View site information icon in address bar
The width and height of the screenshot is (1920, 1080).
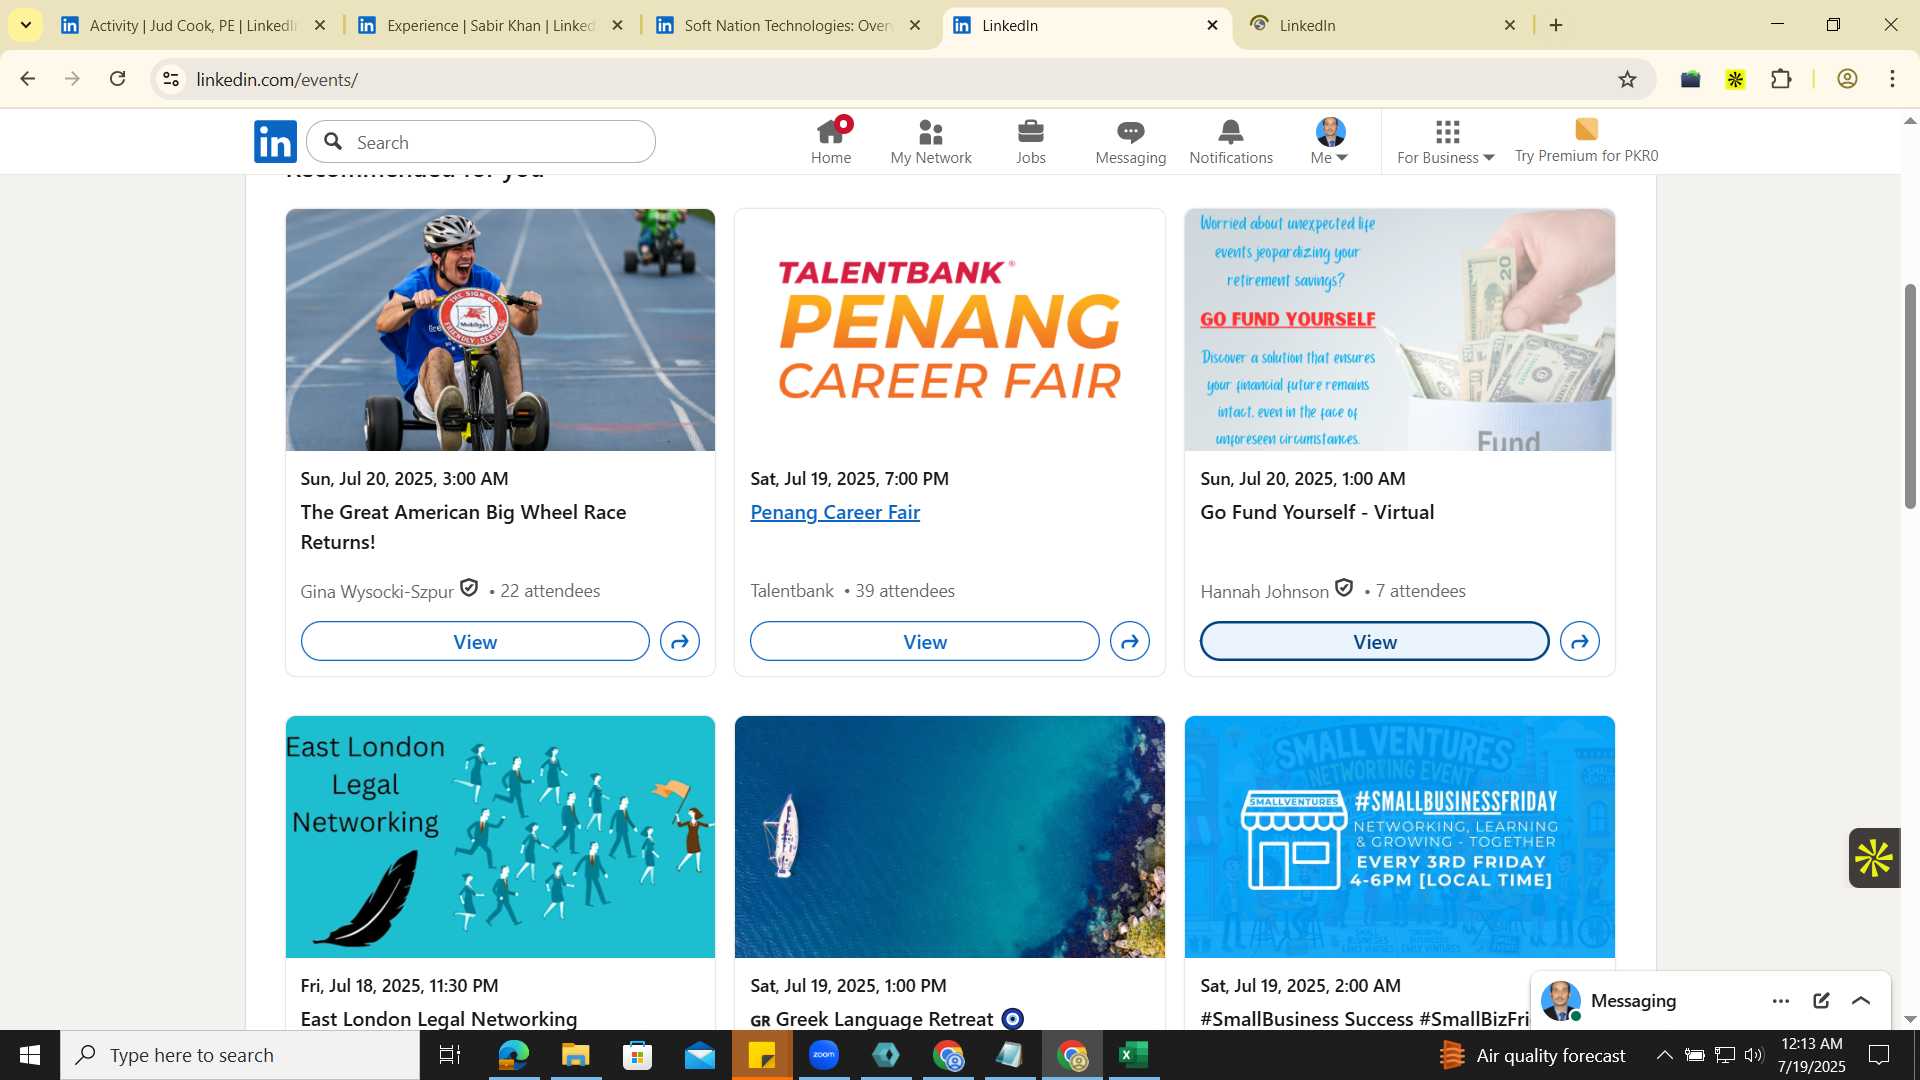tap(171, 79)
